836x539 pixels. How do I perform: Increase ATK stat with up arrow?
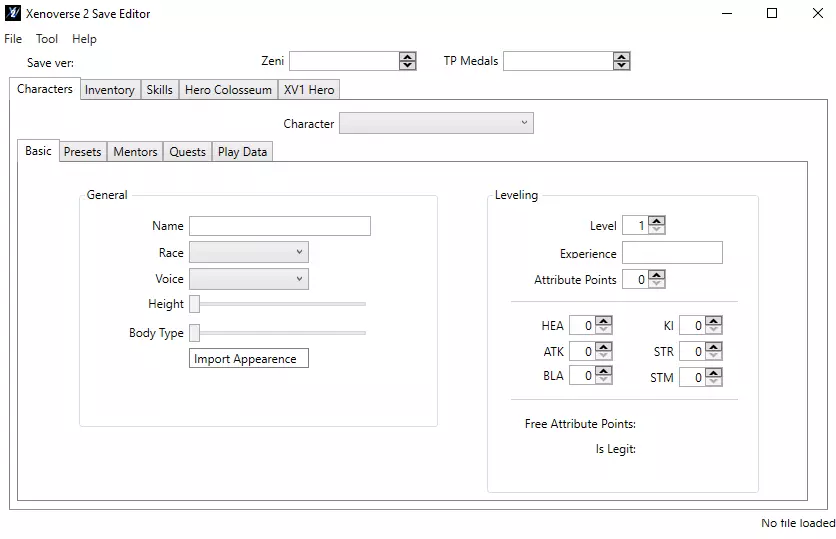604,347
